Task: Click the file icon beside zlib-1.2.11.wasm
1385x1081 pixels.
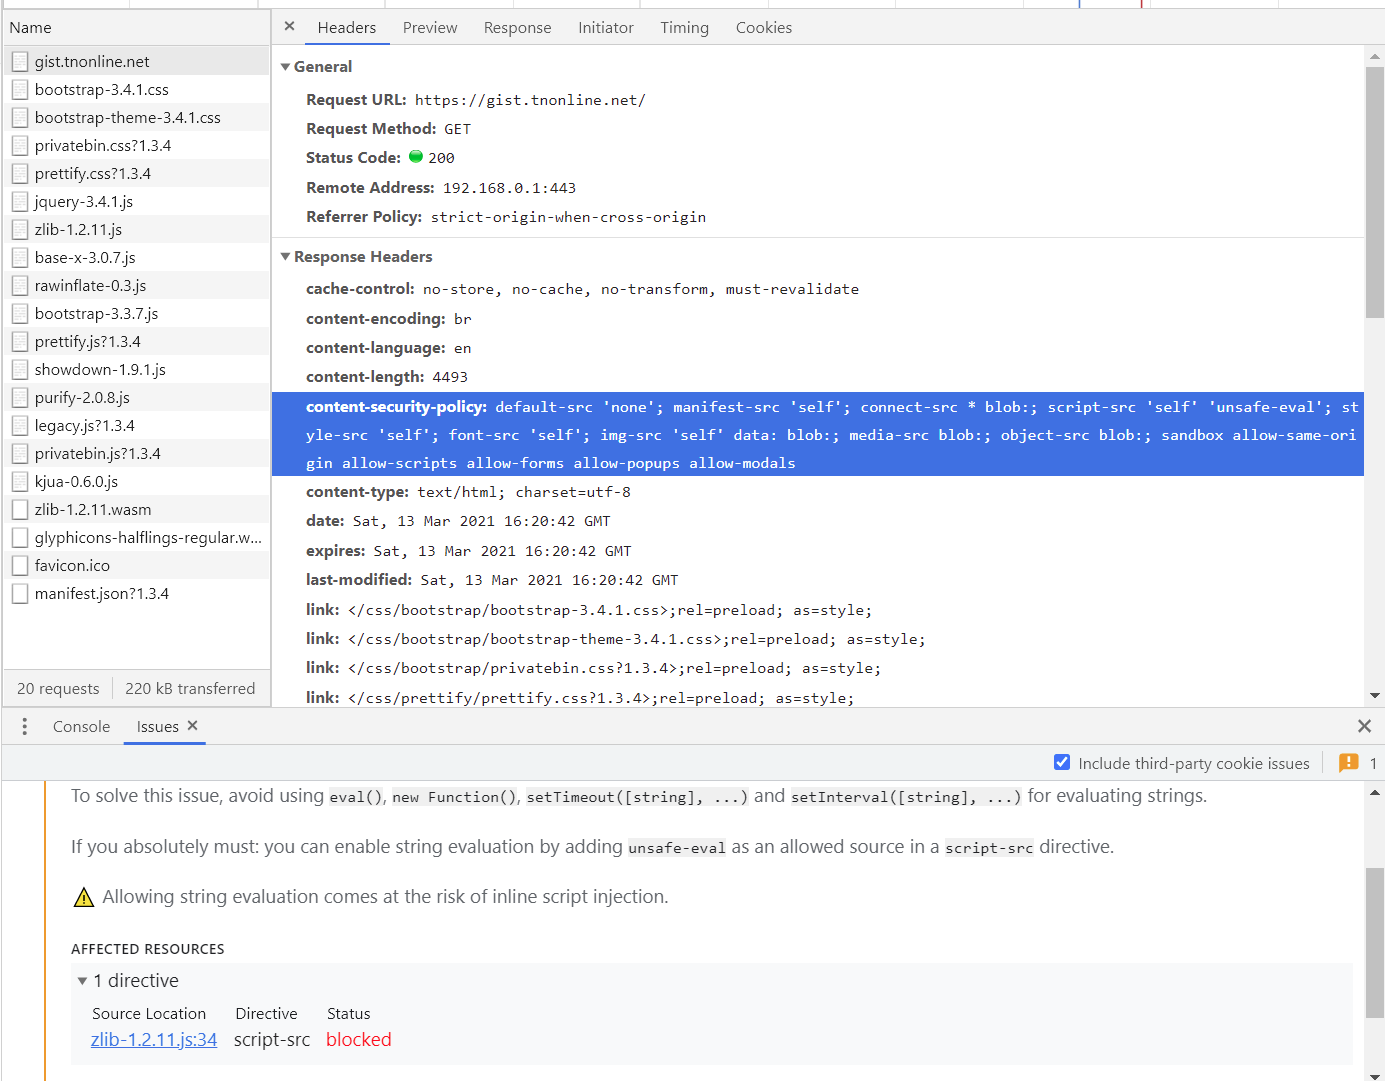Action: tap(19, 509)
